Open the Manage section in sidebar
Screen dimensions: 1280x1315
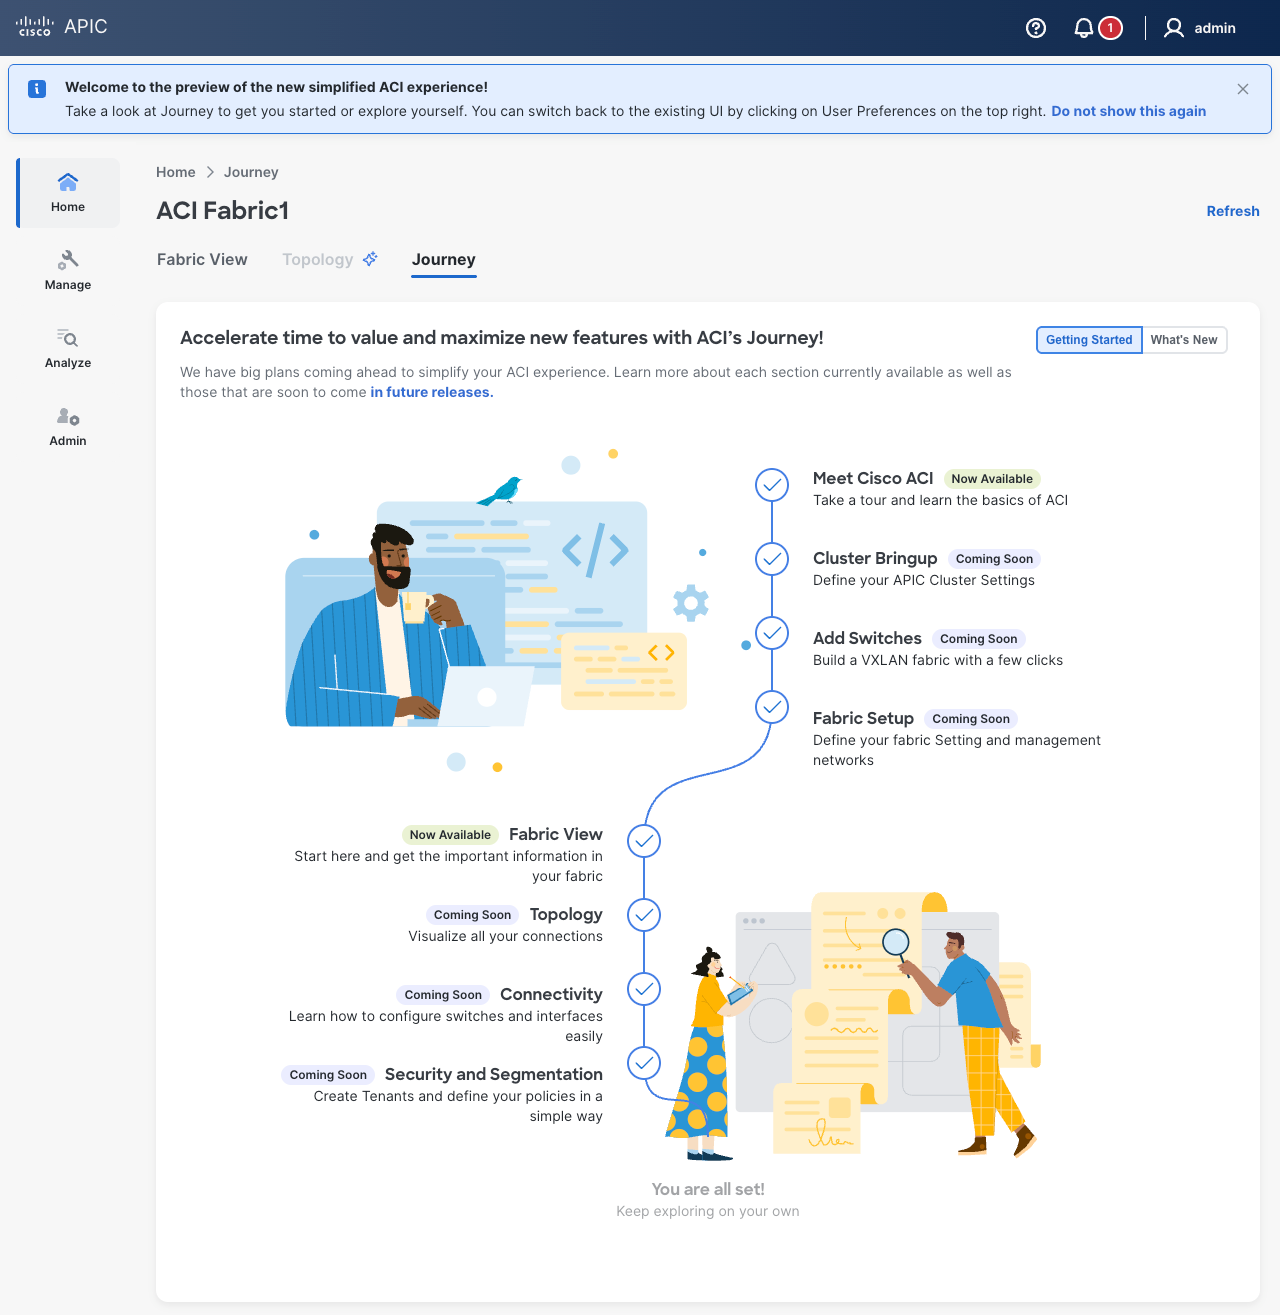tap(68, 270)
